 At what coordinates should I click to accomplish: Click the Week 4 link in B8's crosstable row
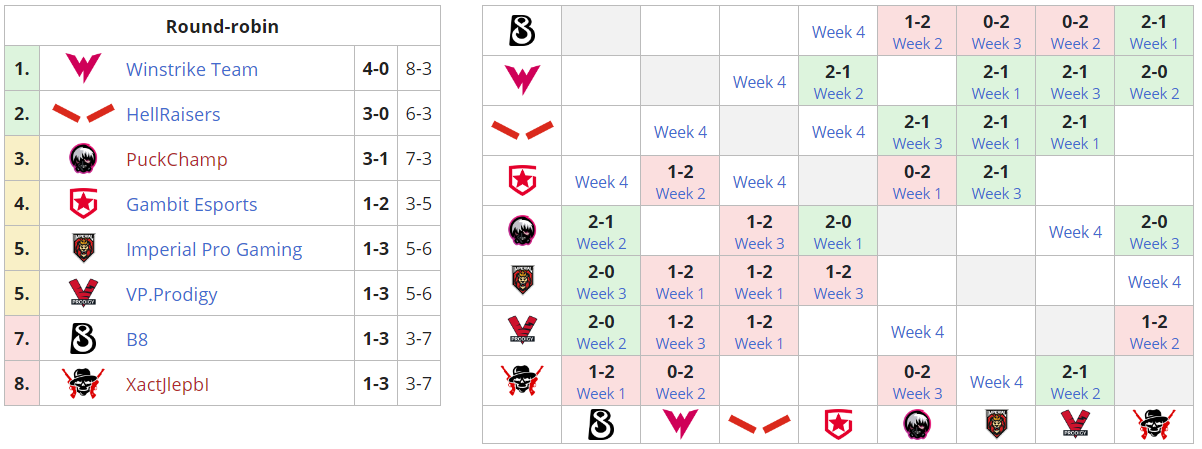click(x=838, y=32)
